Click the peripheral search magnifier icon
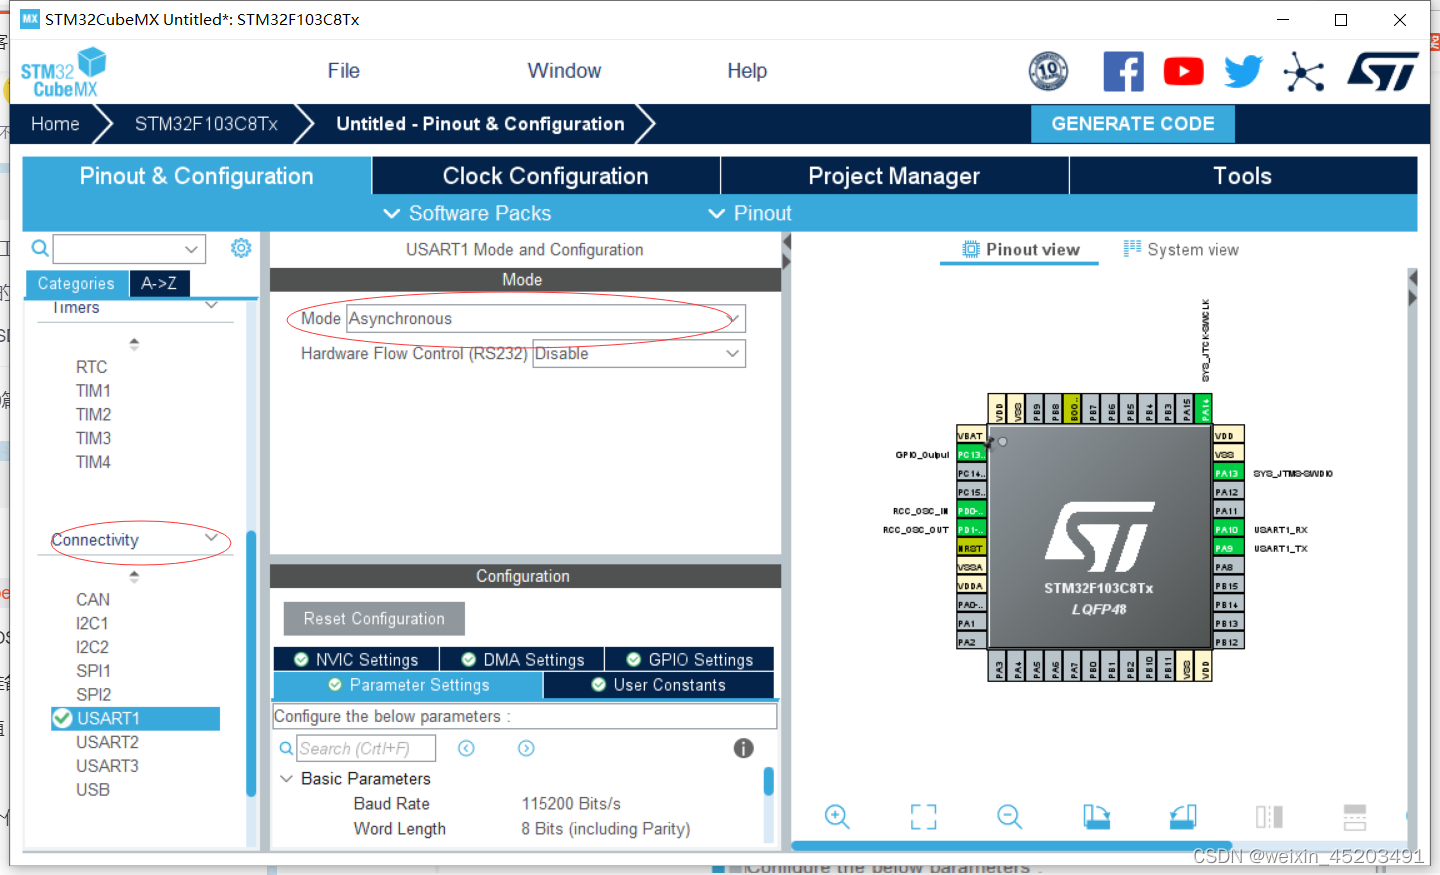The image size is (1440, 875). [x=40, y=248]
